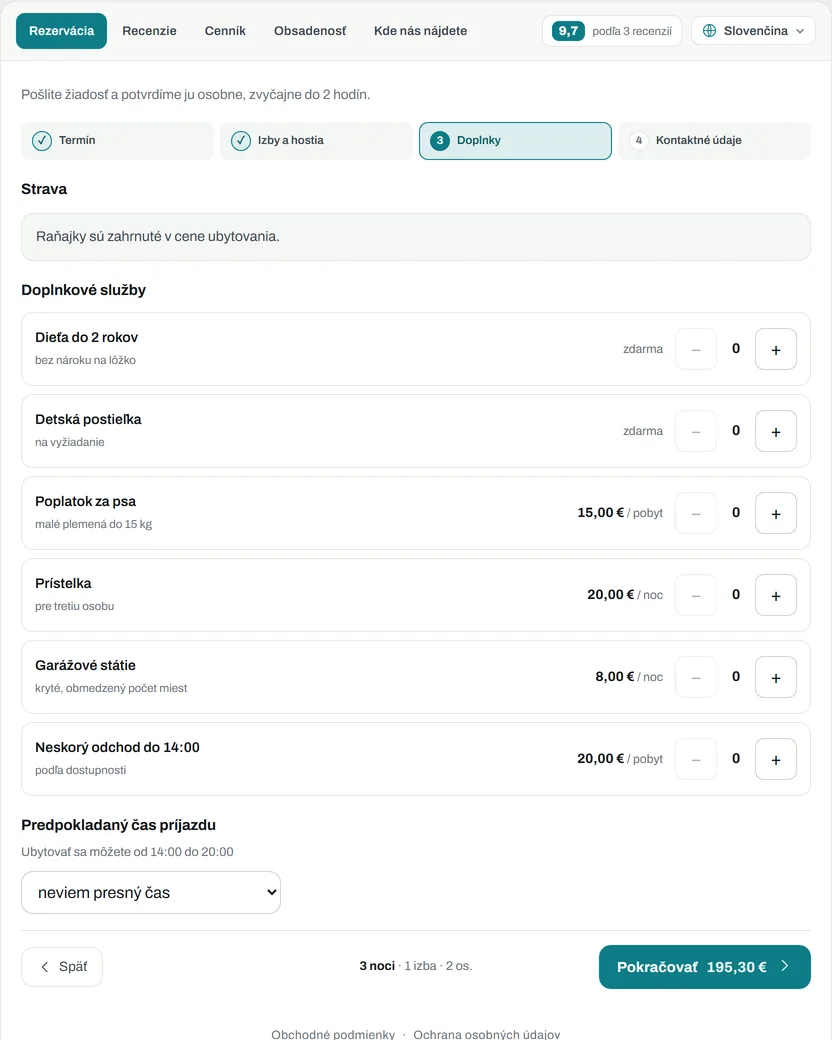Viewport: 832px width, 1040px height.
Task: Remove one Detská postieľka
Action: coord(696,431)
